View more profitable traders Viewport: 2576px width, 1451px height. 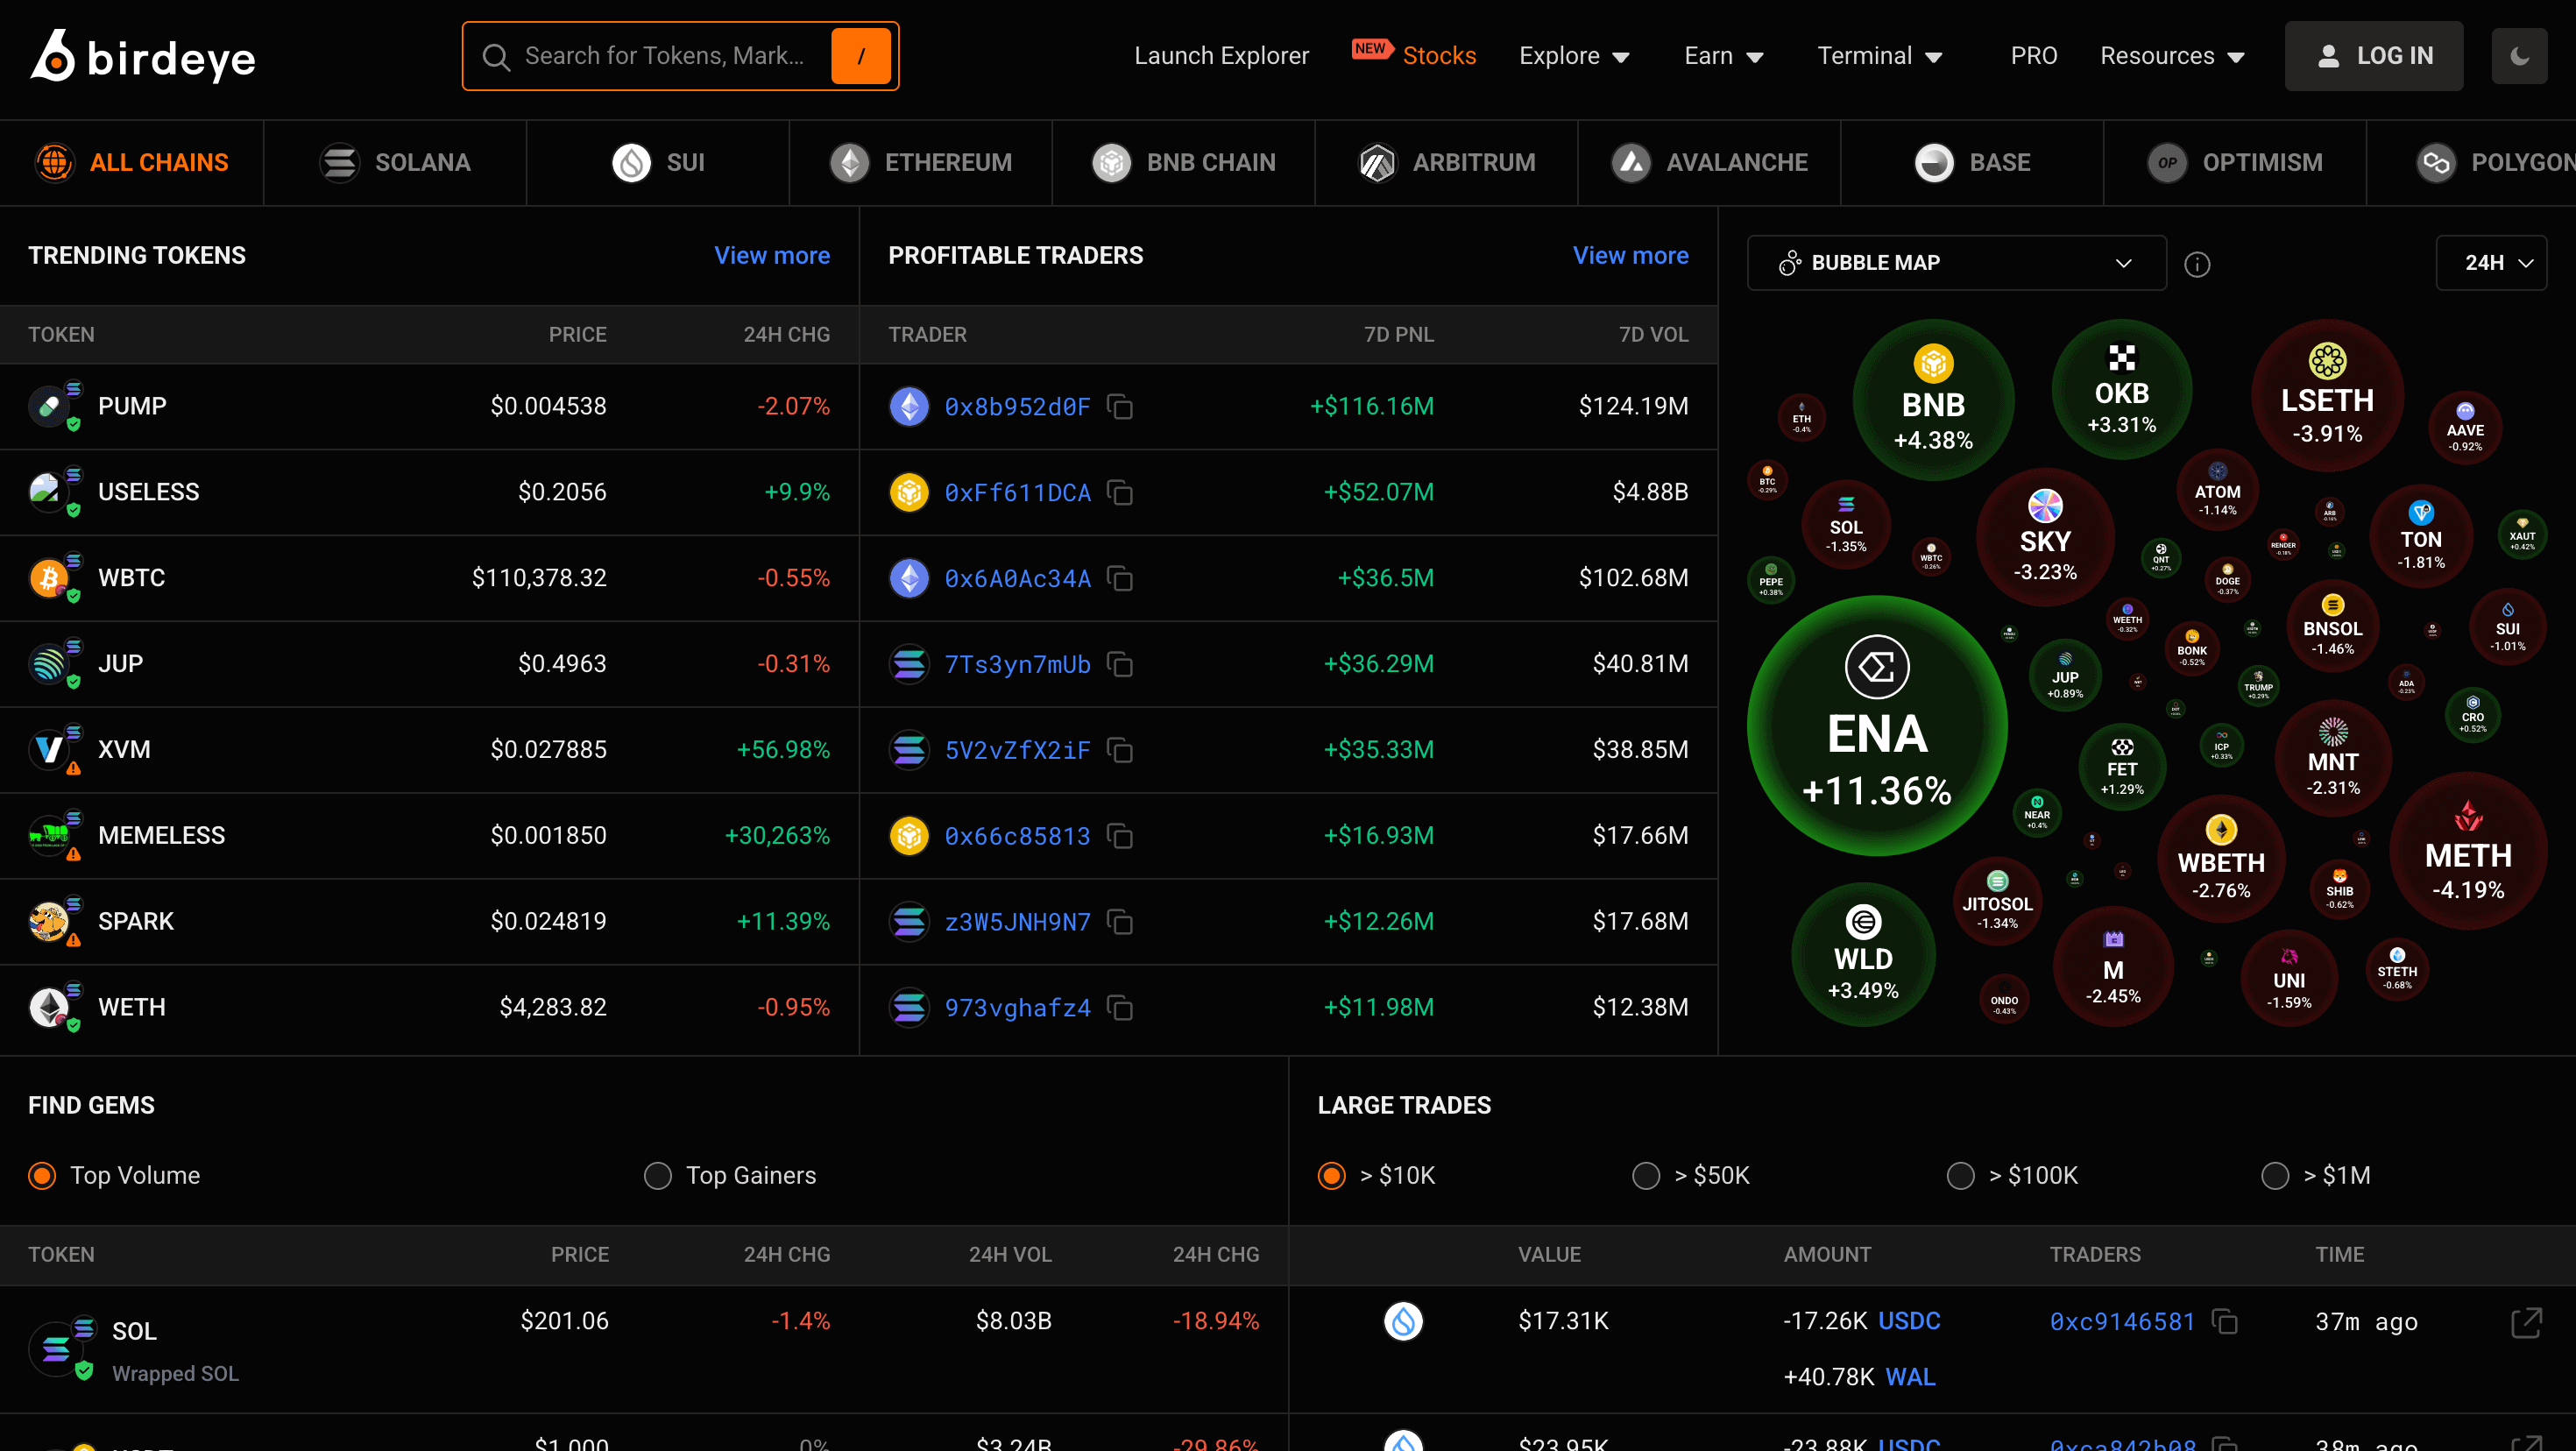pyautogui.click(x=1631, y=256)
